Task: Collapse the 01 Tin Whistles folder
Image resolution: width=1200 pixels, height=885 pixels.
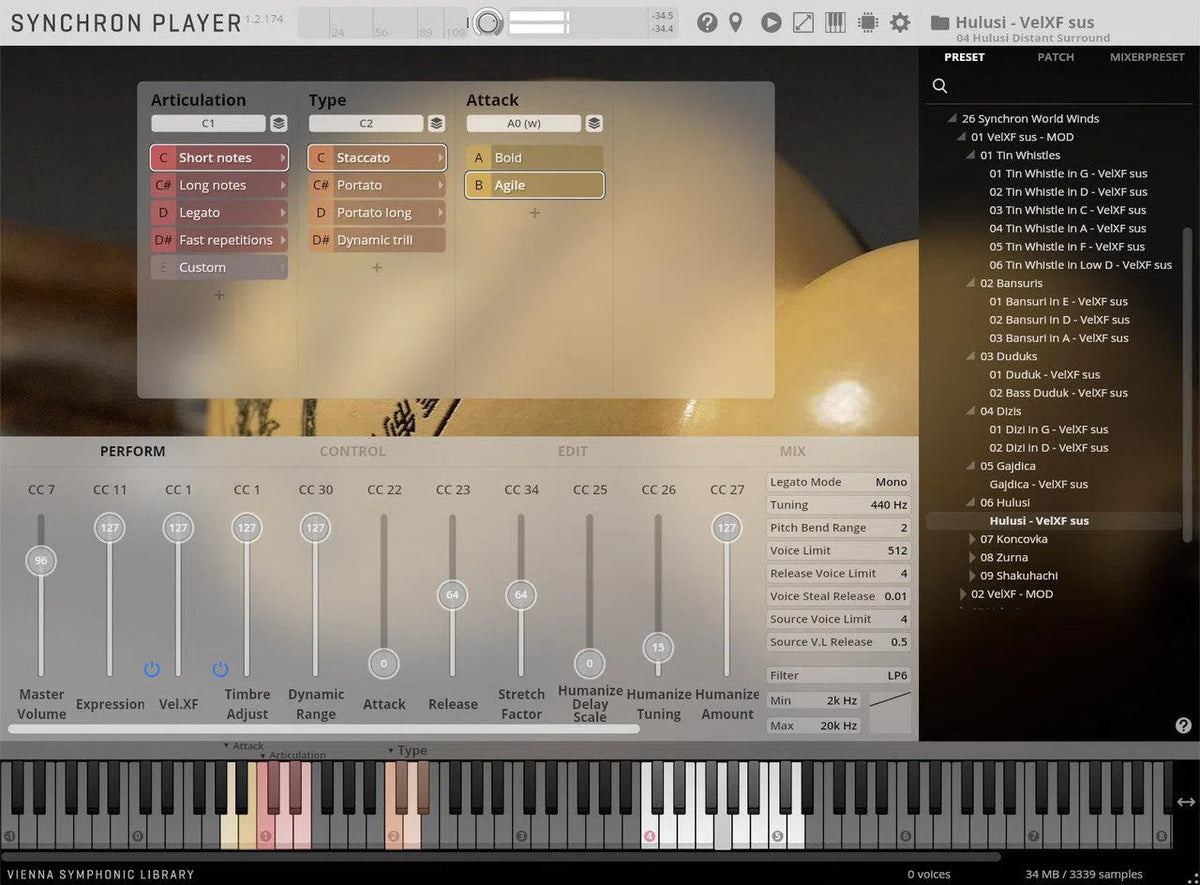Action: point(971,155)
